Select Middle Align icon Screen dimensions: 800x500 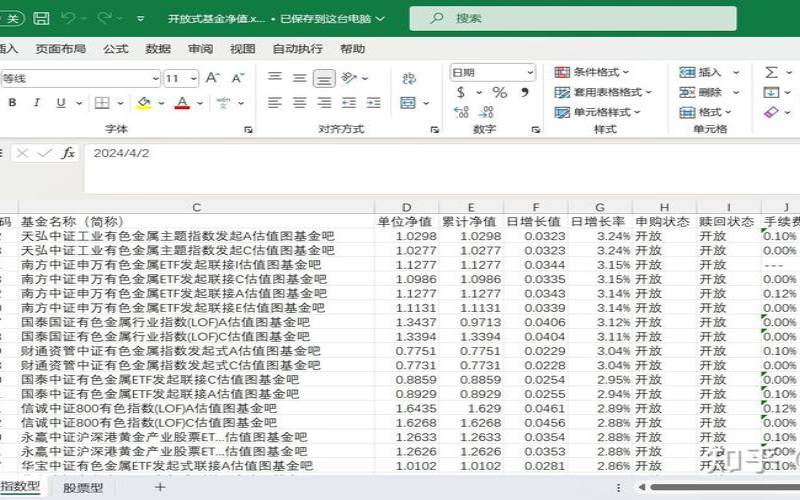coord(299,78)
